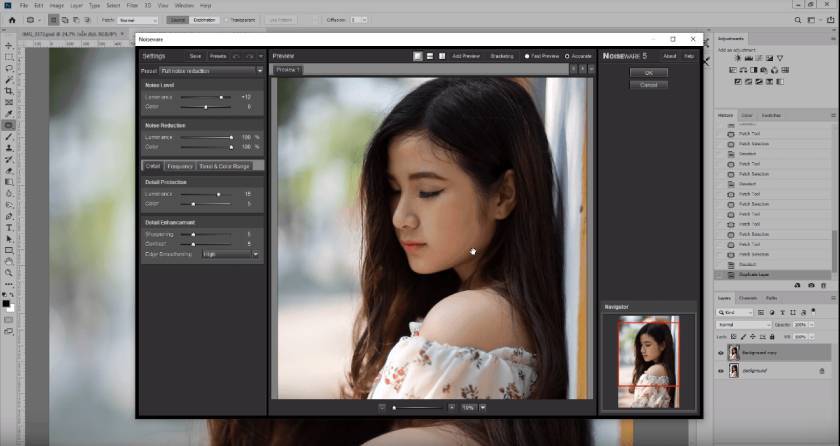Click OK to apply Noiseware
This screenshot has height=446, width=840.
648,73
